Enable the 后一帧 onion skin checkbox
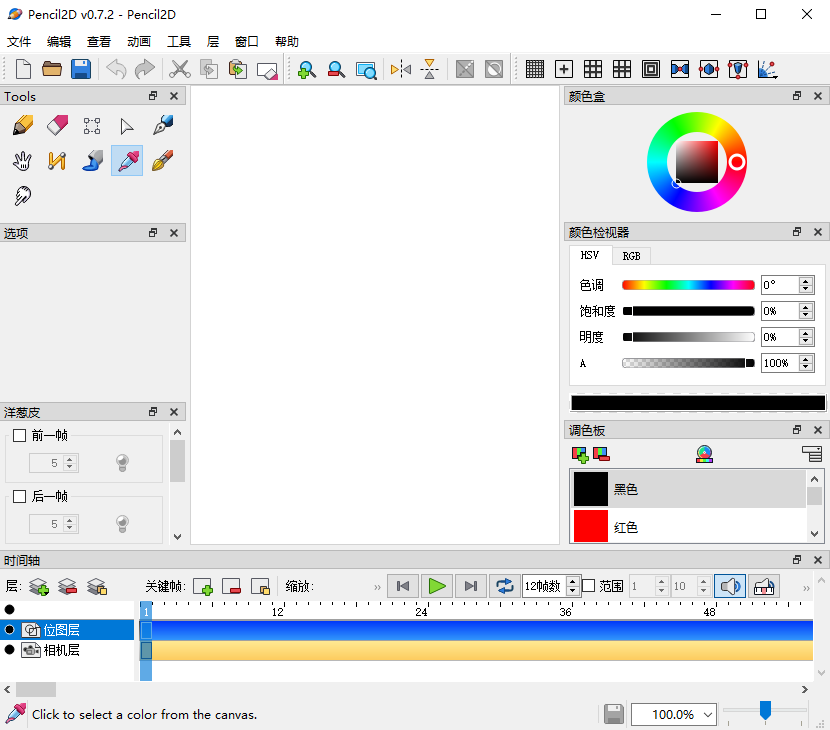 coord(19,496)
